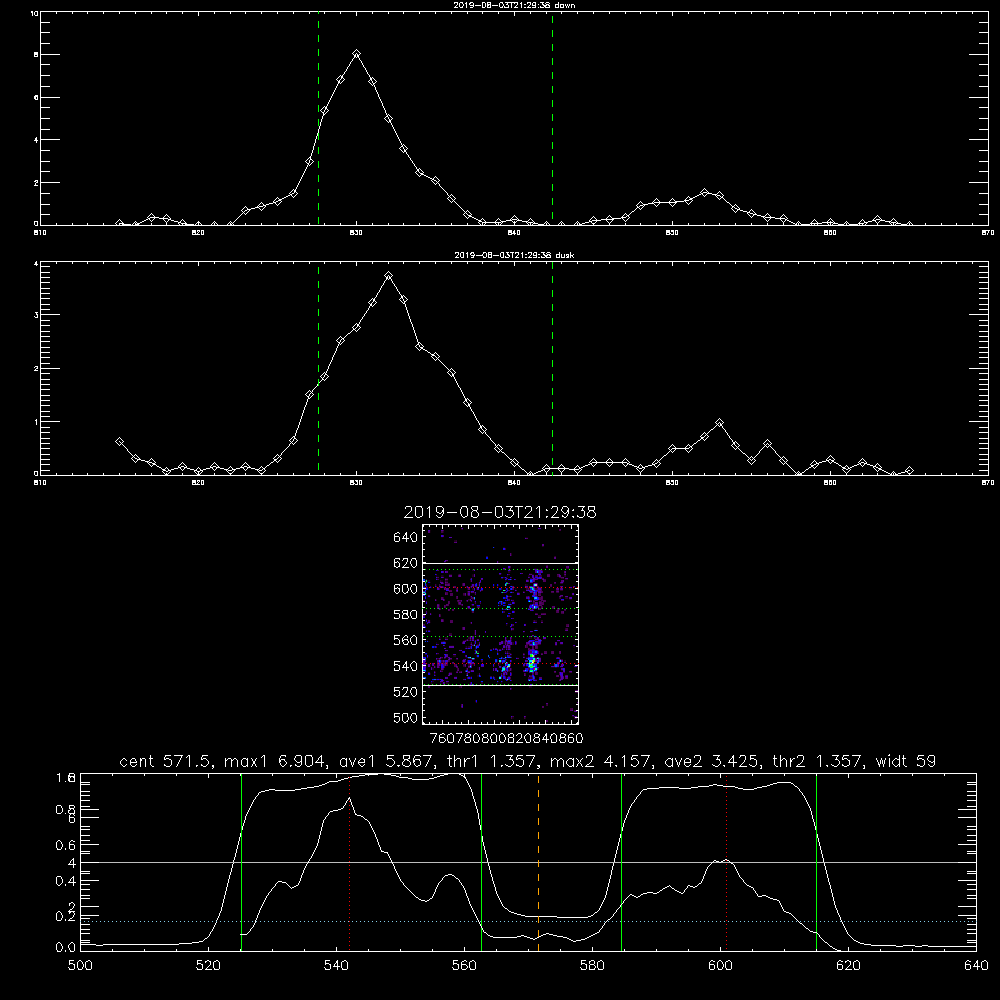The image size is (1000, 1000).
Task: Select the spectral image thumbnail
Action: pyautogui.click(x=501, y=624)
